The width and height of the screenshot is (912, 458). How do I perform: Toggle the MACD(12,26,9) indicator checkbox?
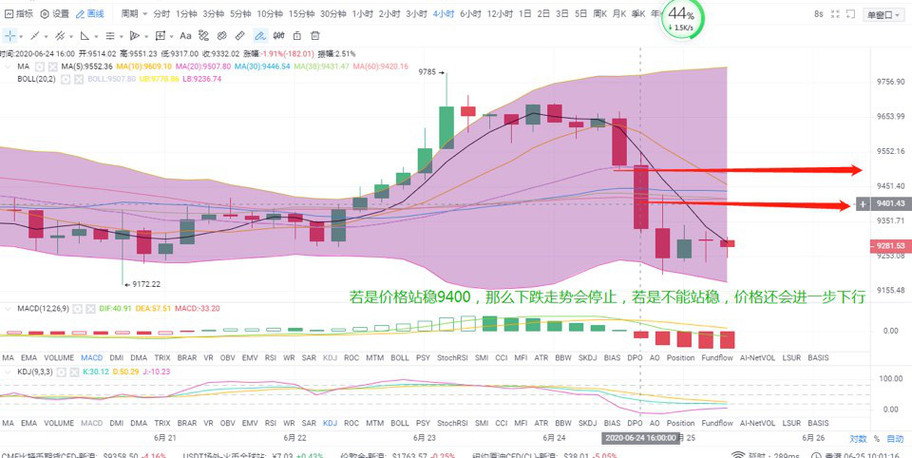[75, 309]
